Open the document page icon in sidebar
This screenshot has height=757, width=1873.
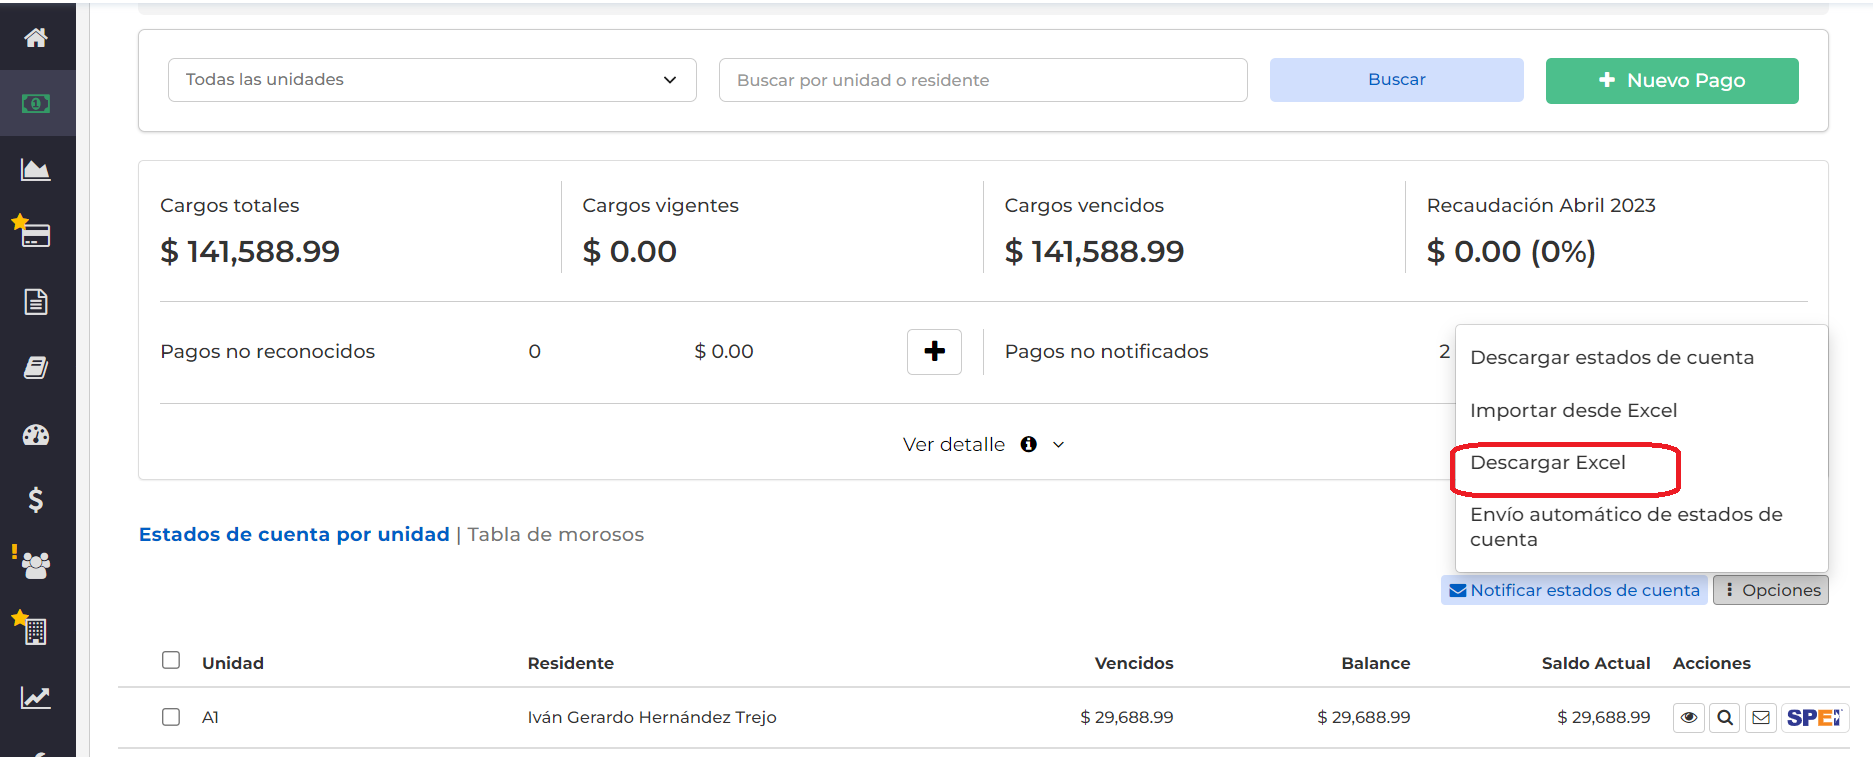pos(36,302)
